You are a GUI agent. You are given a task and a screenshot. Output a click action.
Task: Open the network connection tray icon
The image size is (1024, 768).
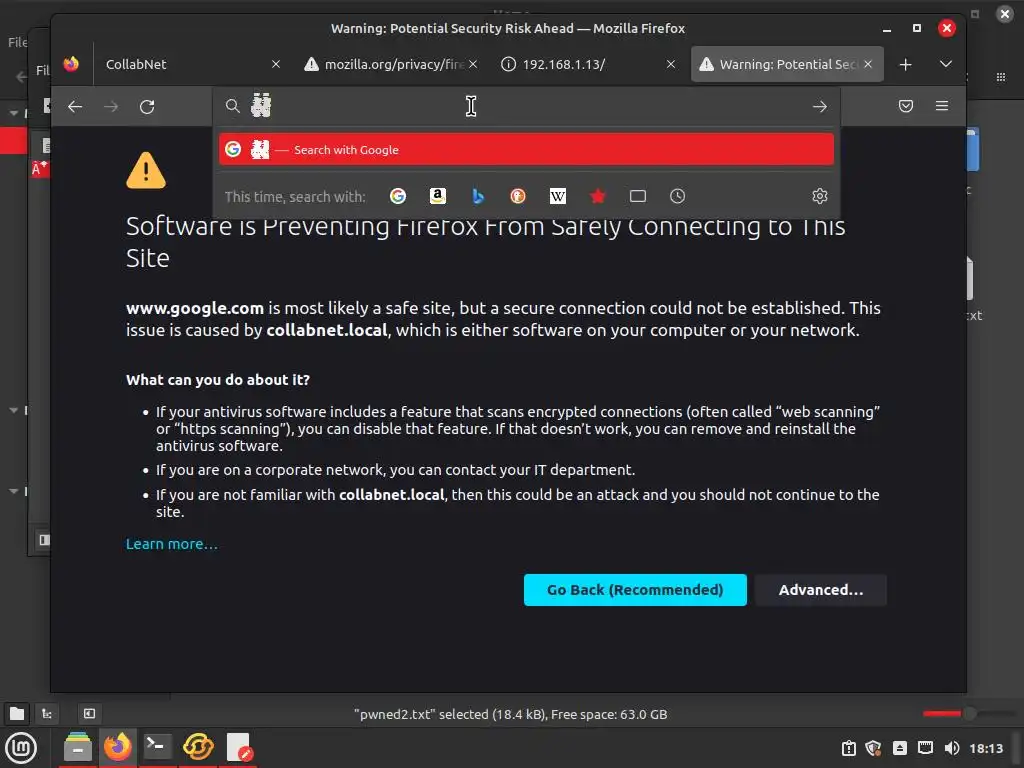click(x=925, y=748)
